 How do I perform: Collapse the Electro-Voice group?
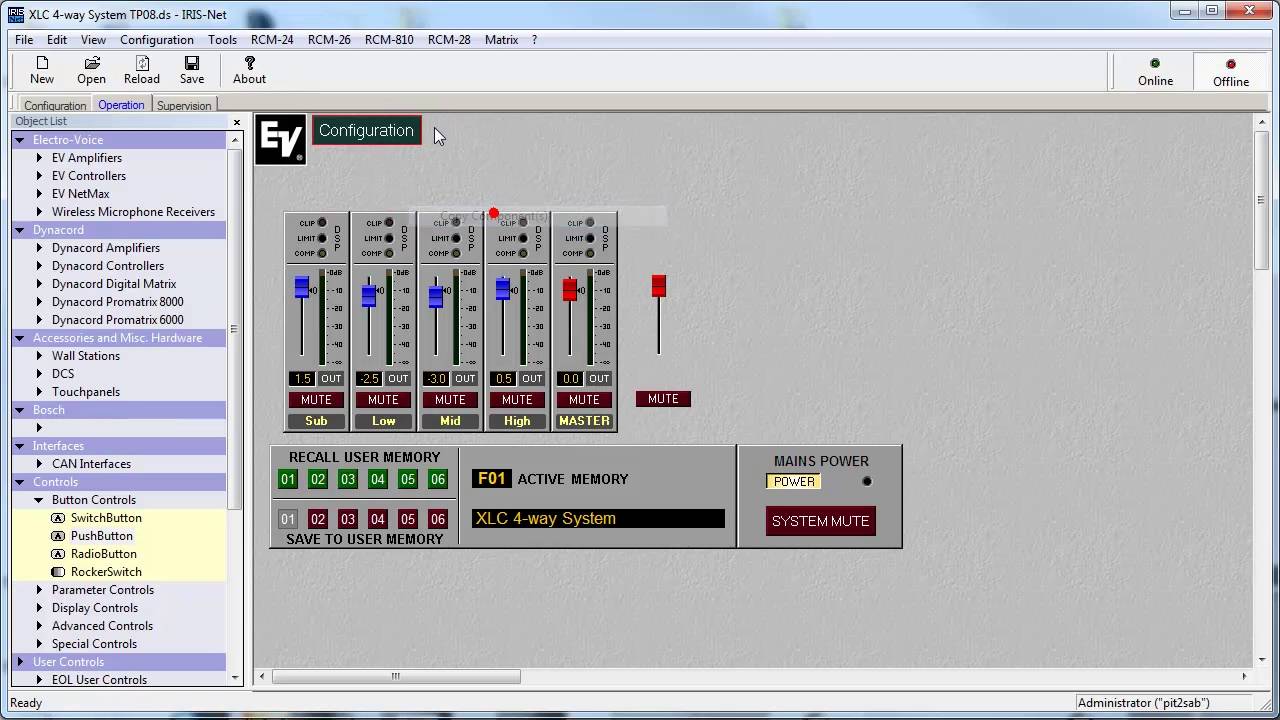[19, 140]
